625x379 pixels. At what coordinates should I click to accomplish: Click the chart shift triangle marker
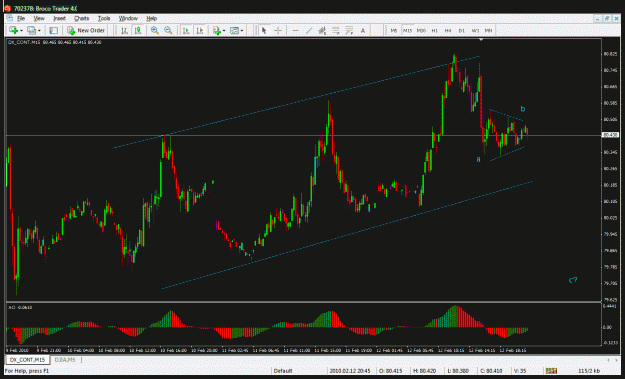[481, 40]
